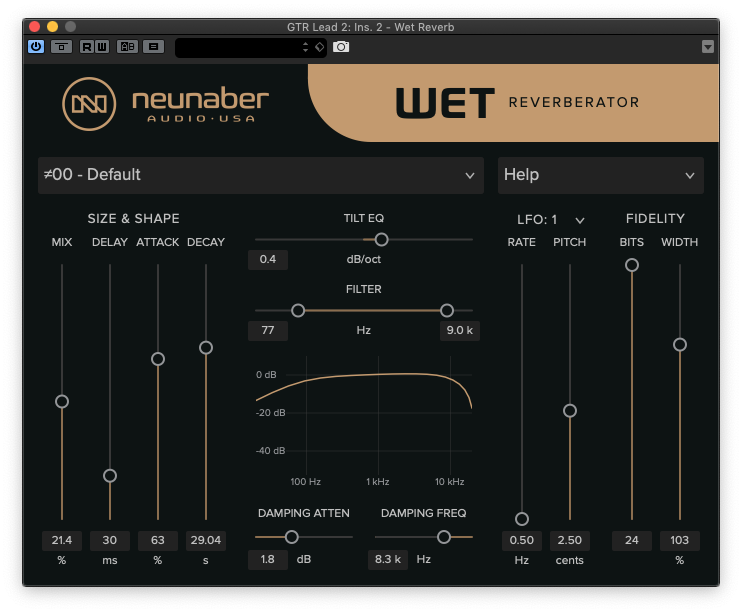Click the REVERBERATOR text
Image resolution: width=742 pixels, height=613 pixels.
pos(574,102)
